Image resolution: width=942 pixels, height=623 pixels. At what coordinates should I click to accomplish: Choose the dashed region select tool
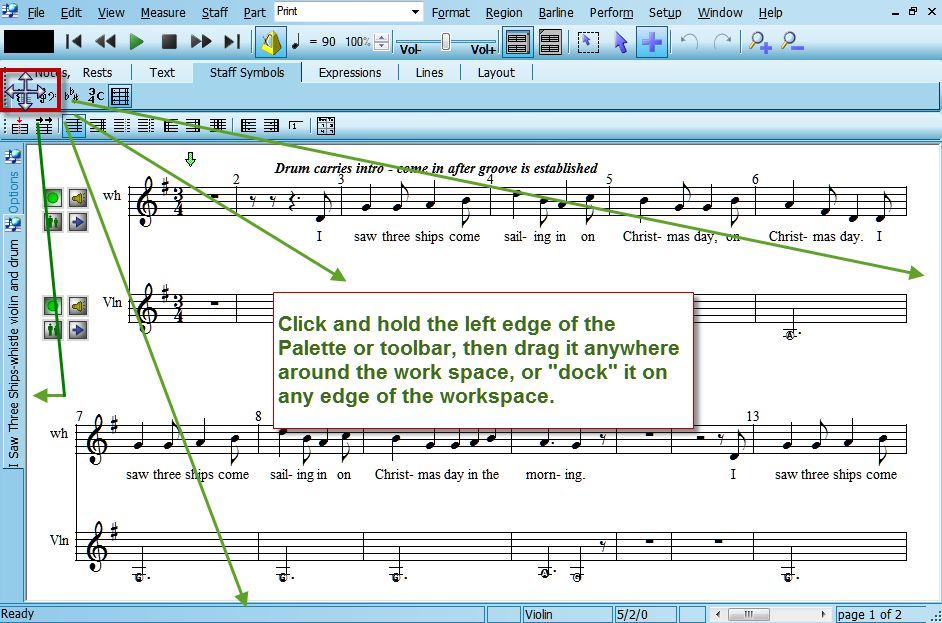click(x=589, y=42)
